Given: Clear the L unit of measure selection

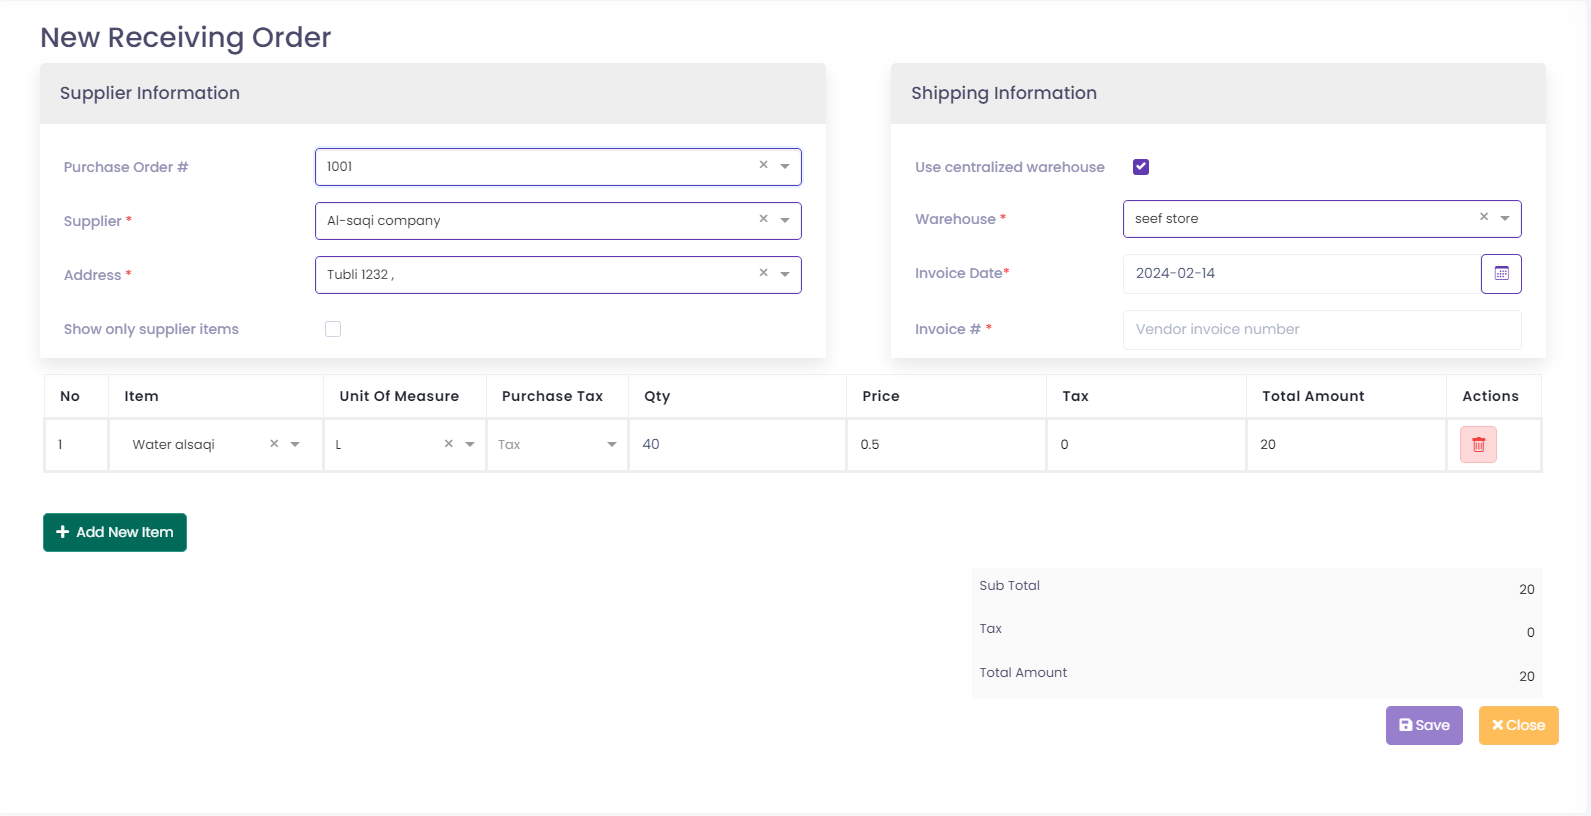Looking at the screenshot, I should pos(449,444).
